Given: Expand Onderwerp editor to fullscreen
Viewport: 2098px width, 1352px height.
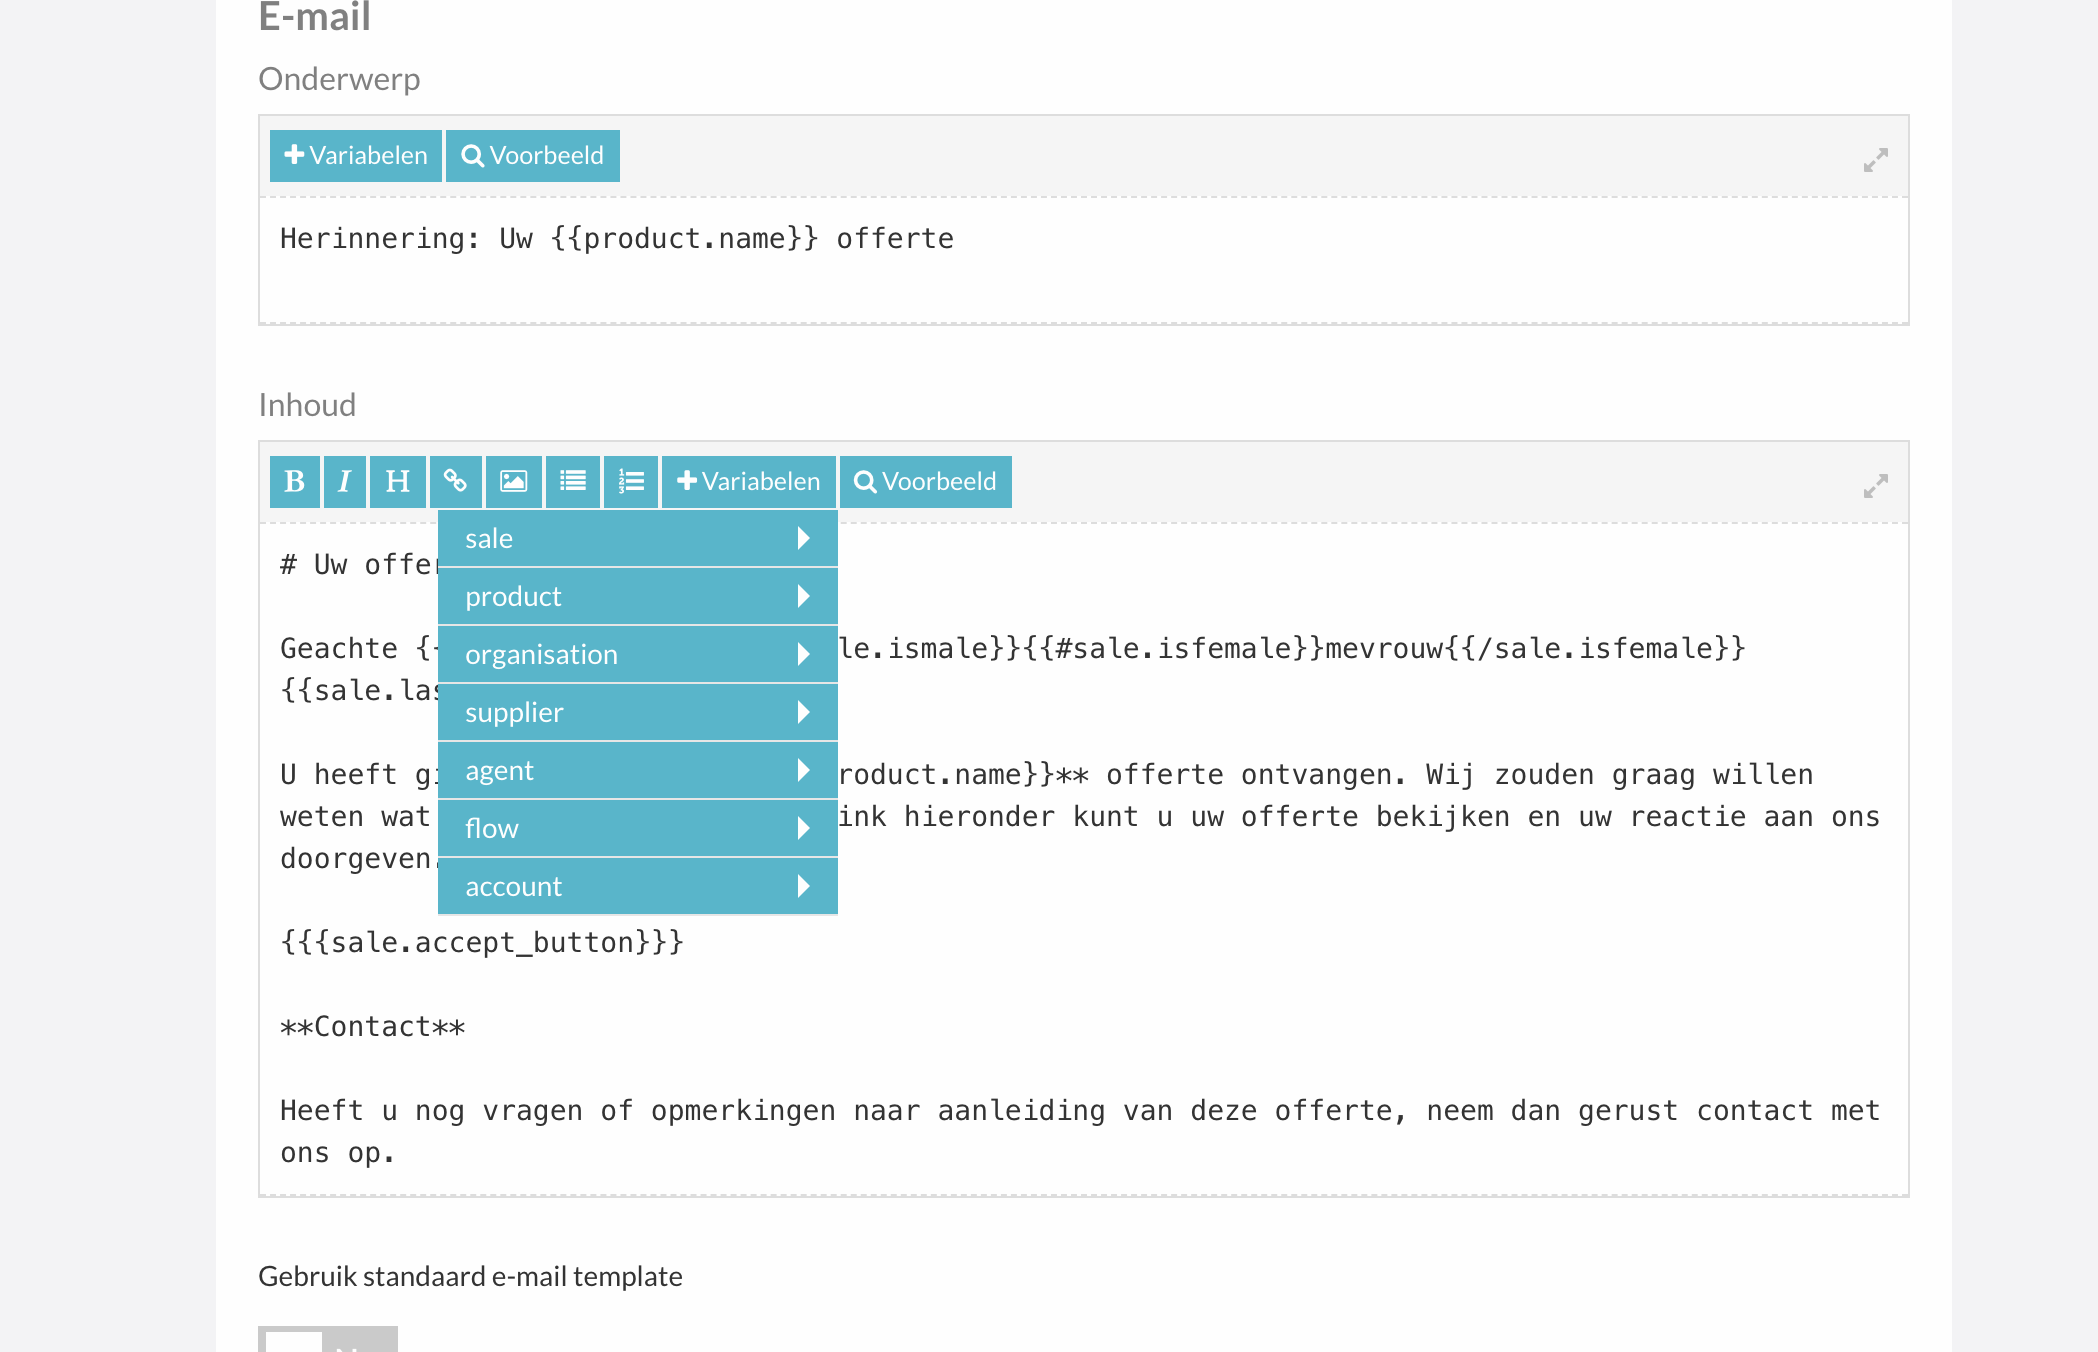Looking at the screenshot, I should pos(1875,160).
